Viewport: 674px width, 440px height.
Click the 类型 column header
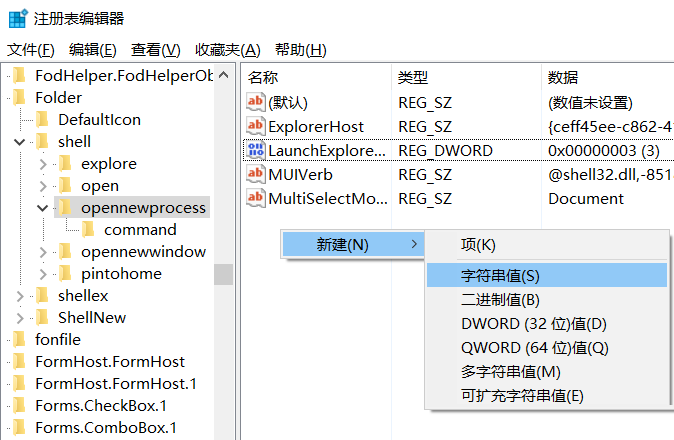413,77
